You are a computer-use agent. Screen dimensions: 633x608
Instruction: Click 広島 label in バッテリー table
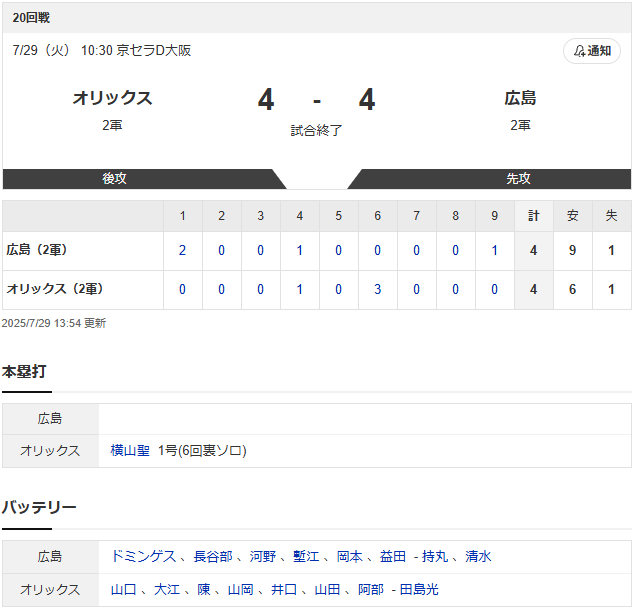[x=50, y=556]
